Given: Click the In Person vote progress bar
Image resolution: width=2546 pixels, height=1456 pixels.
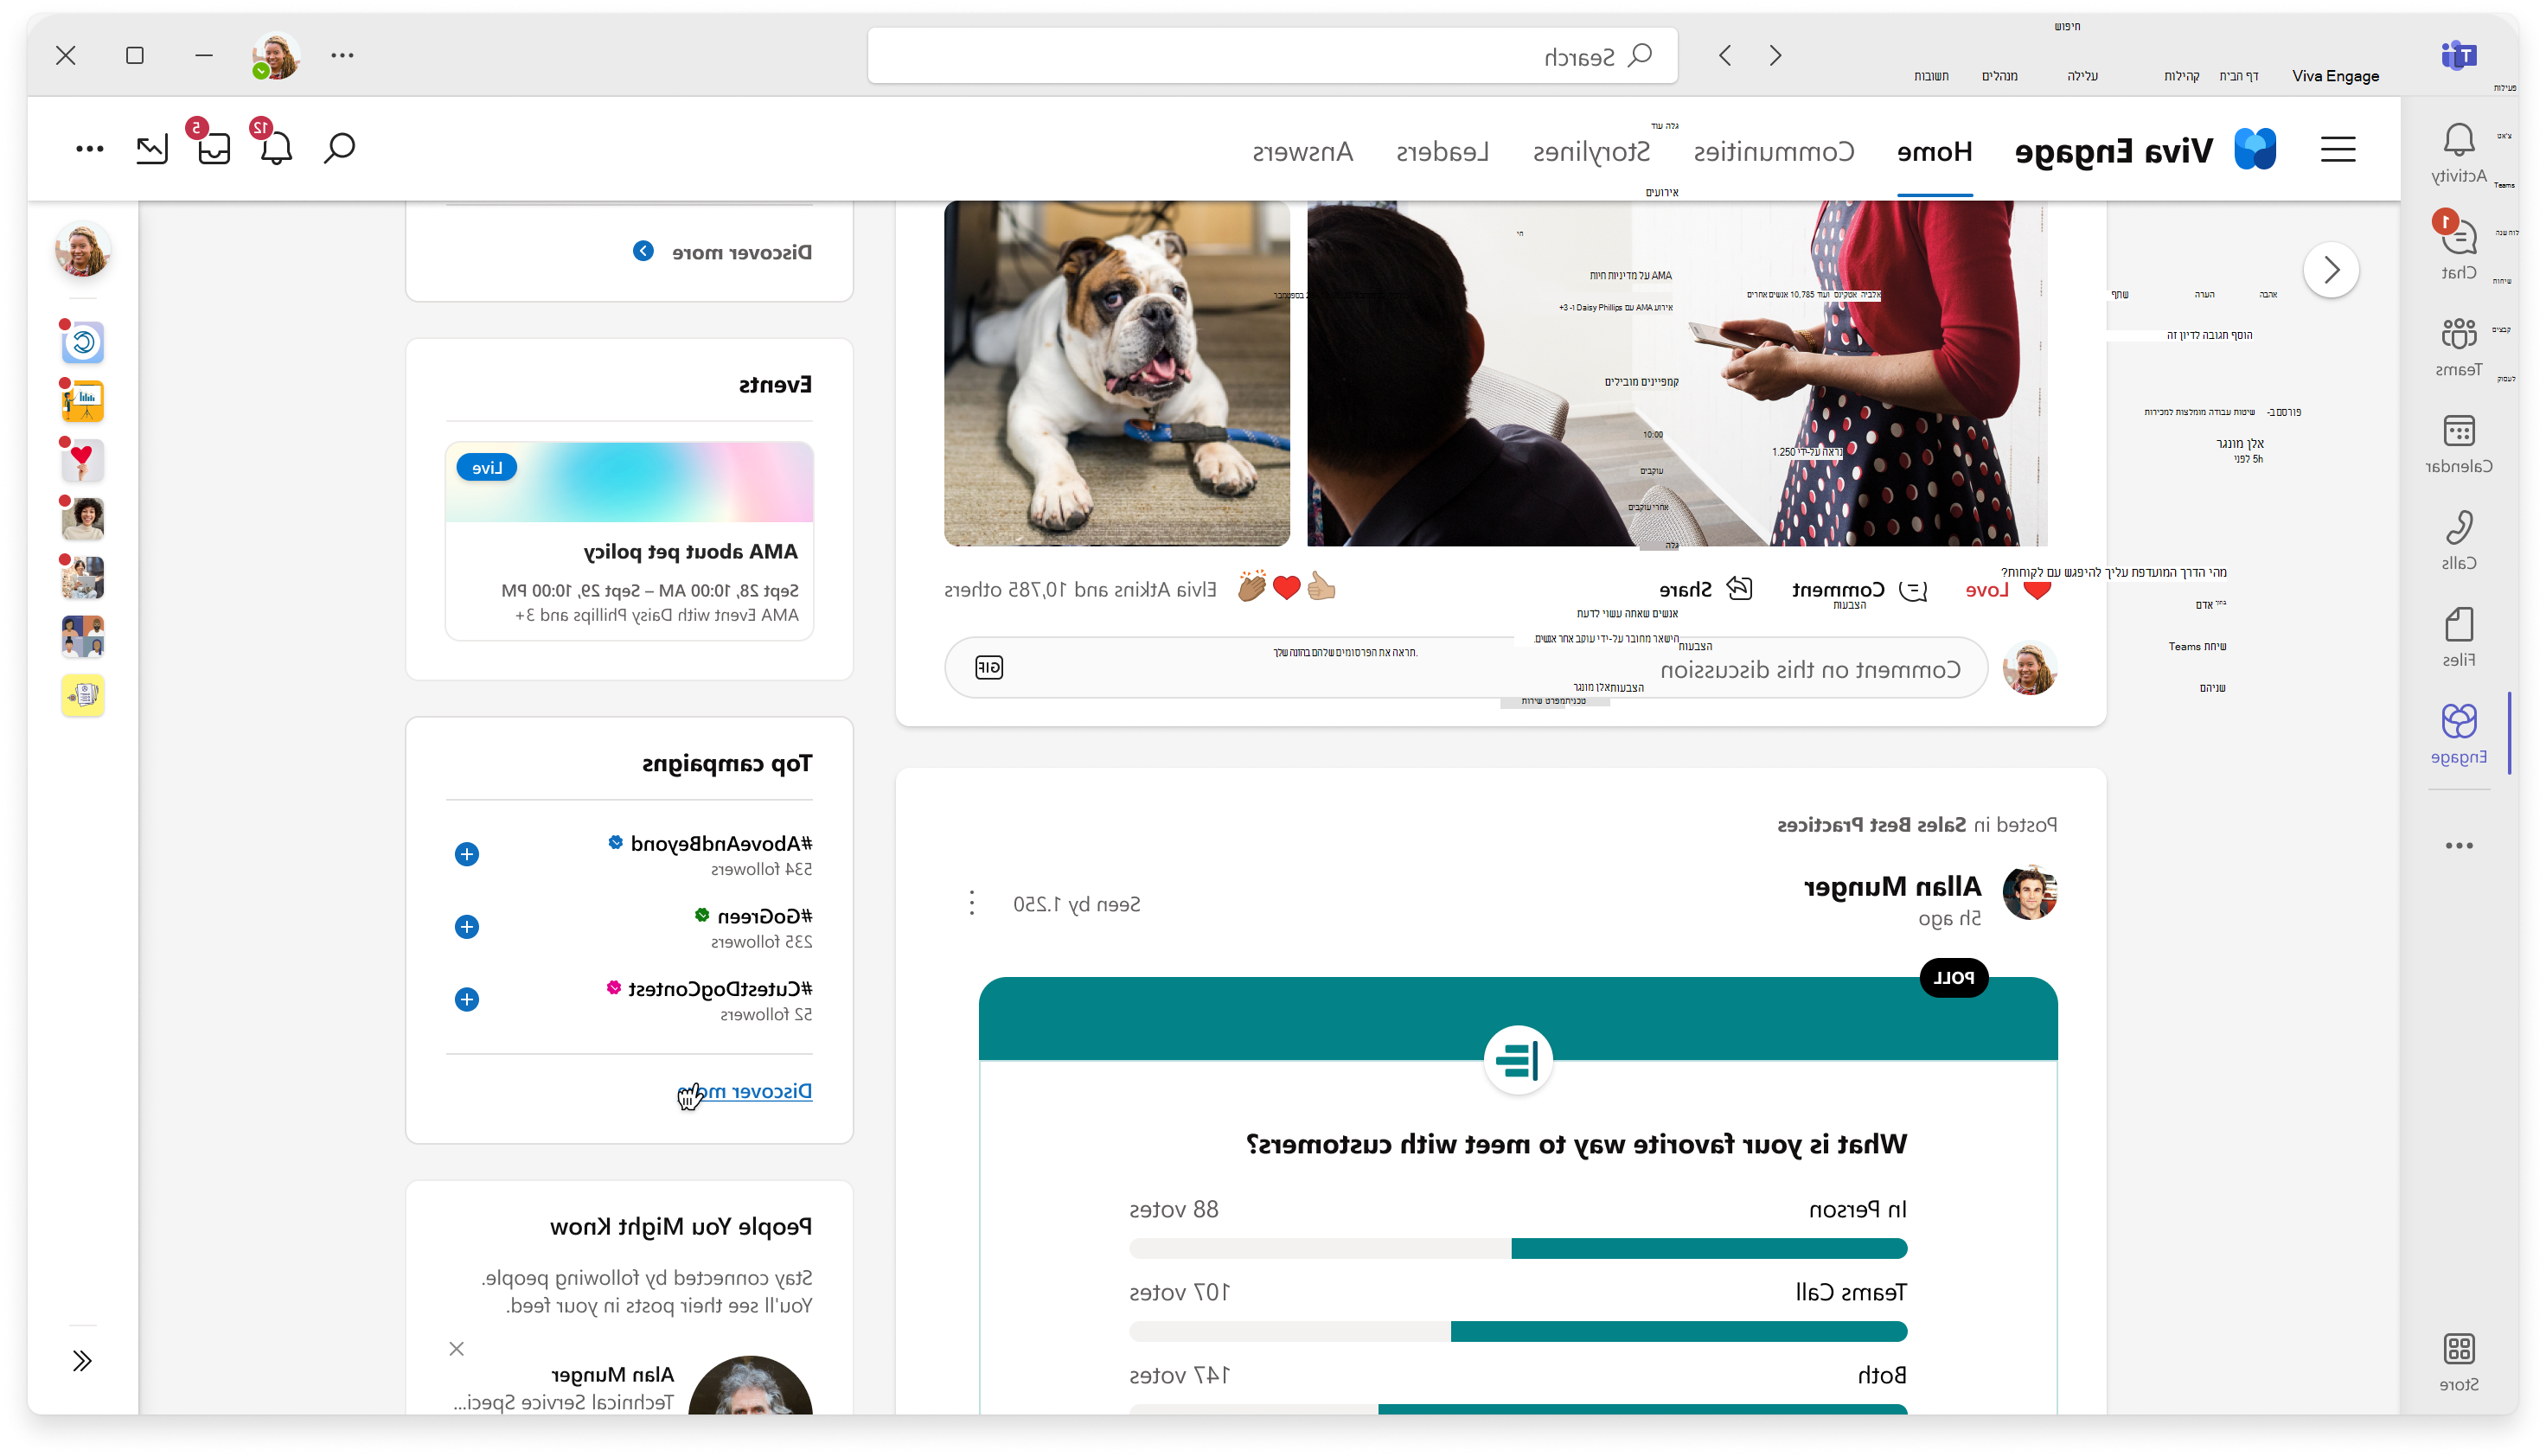Looking at the screenshot, I should pyautogui.click(x=1518, y=1248).
